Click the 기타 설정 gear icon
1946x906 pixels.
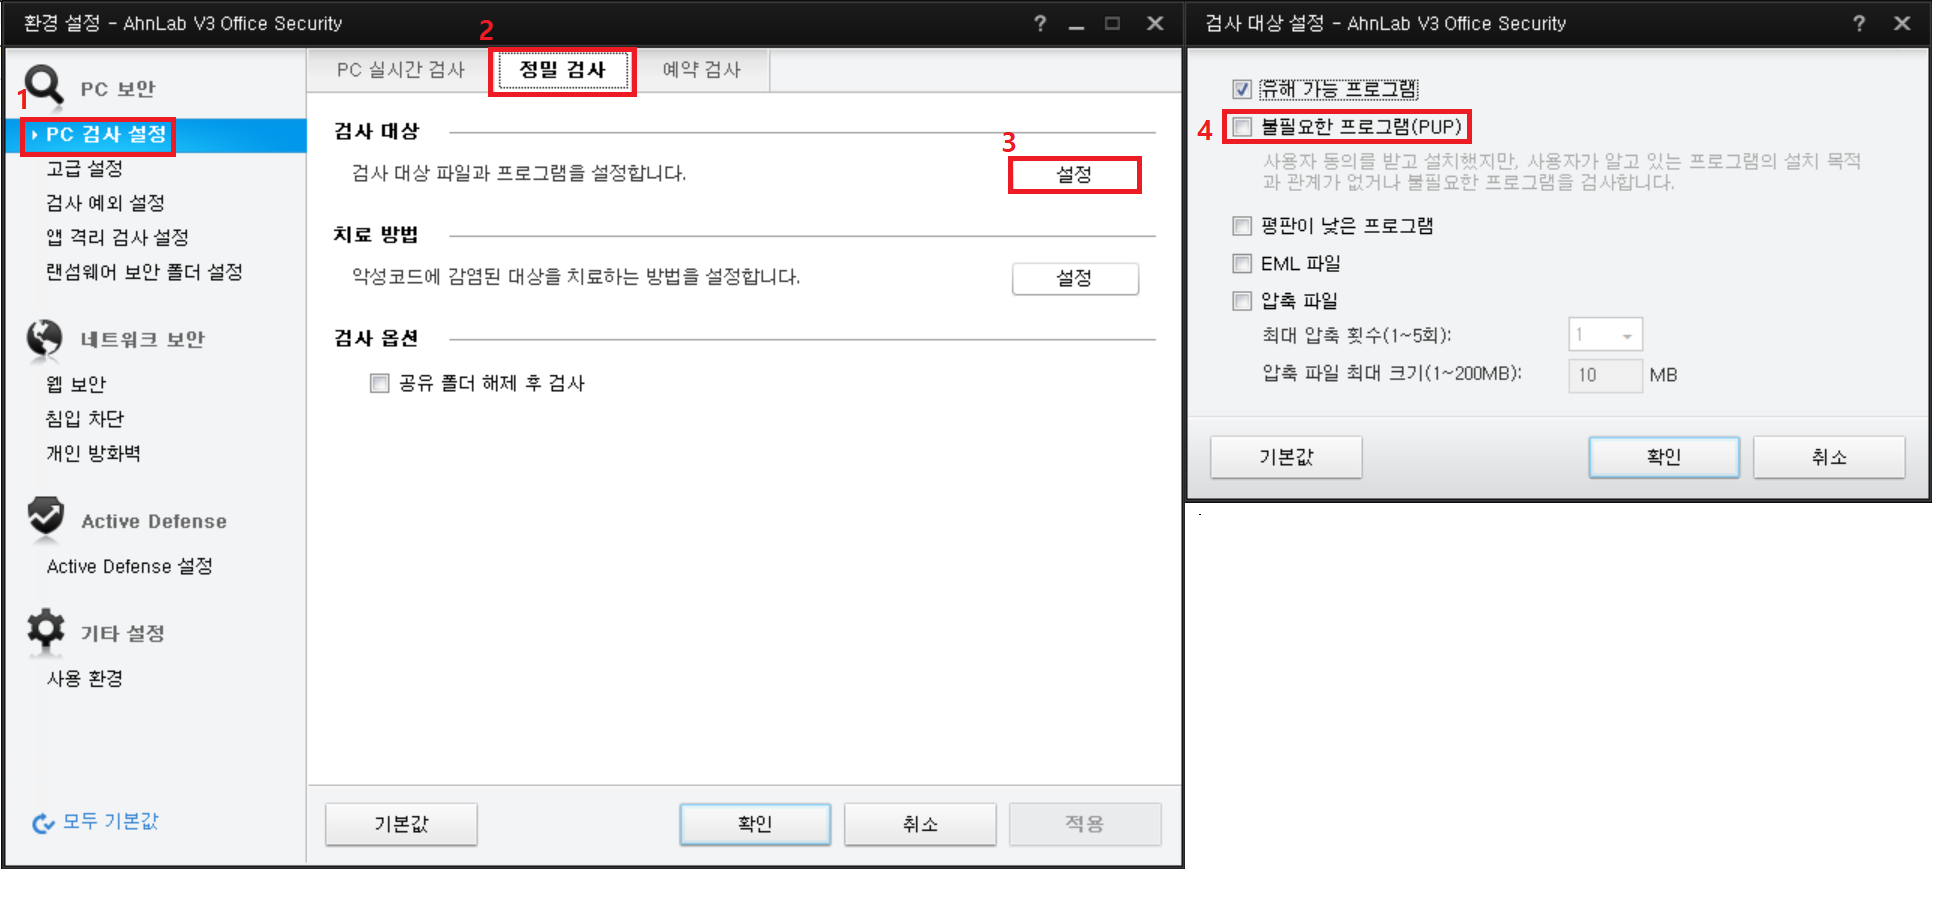pos(46,629)
